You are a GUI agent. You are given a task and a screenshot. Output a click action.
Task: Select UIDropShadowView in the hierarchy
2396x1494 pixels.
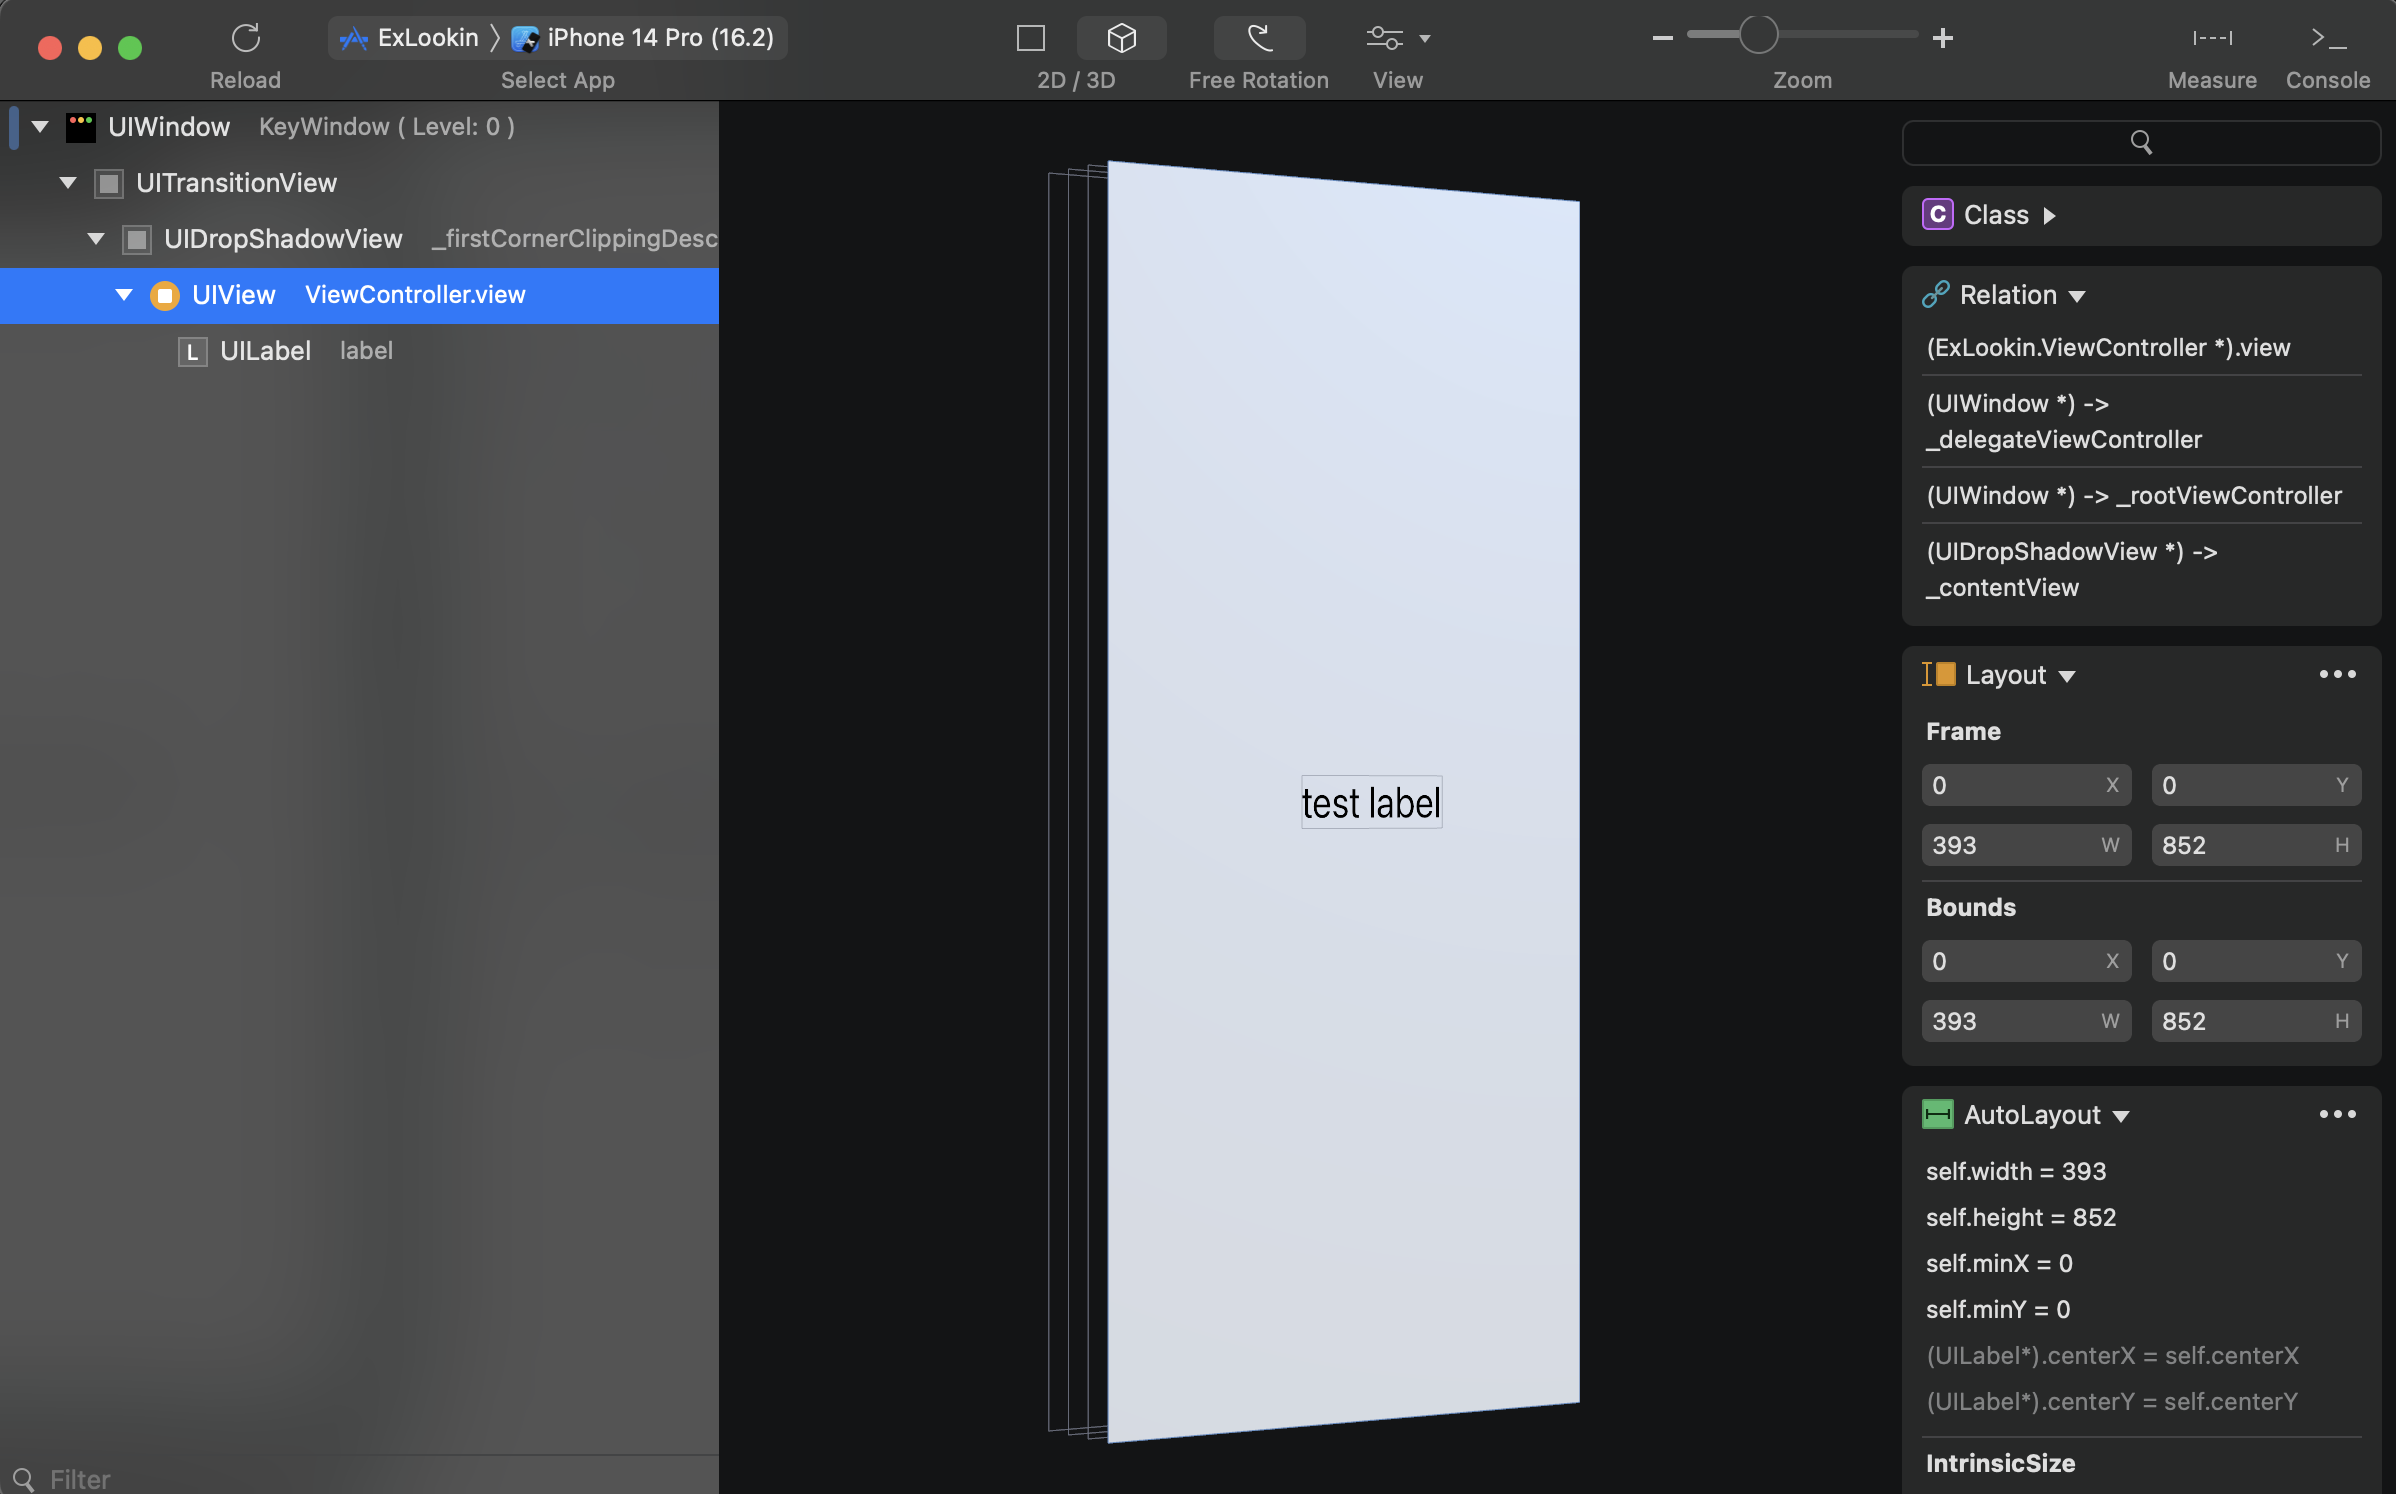(x=283, y=239)
